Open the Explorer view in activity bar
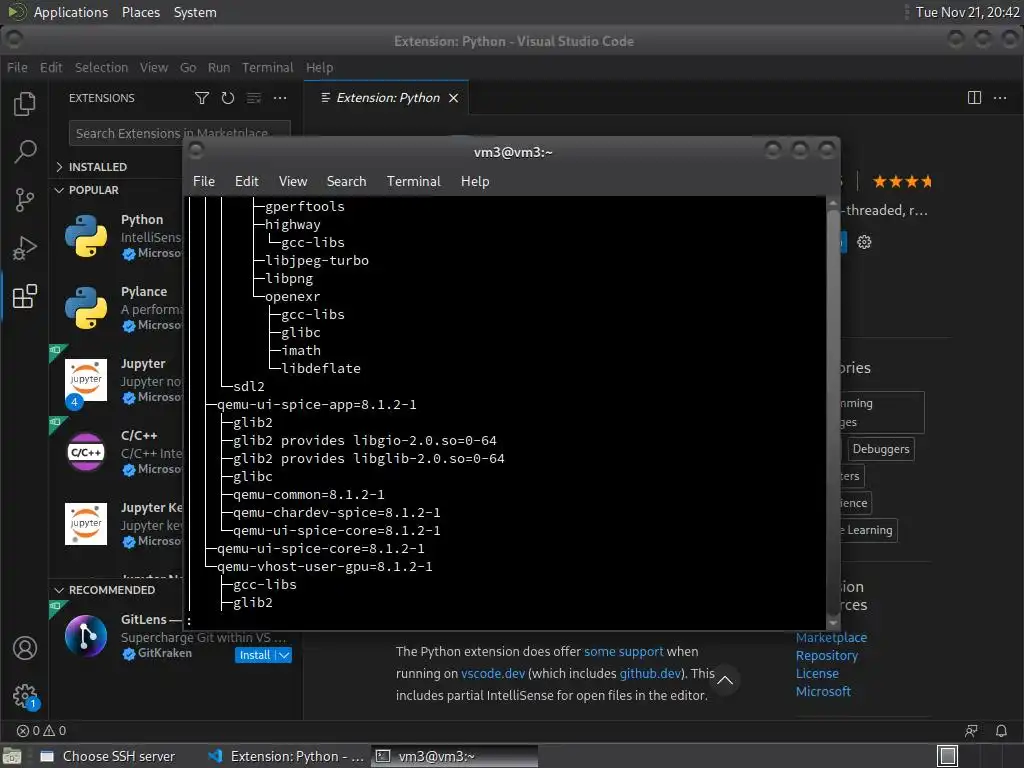The width and height of the screenshot is (1024, 768). click(25, 104)
